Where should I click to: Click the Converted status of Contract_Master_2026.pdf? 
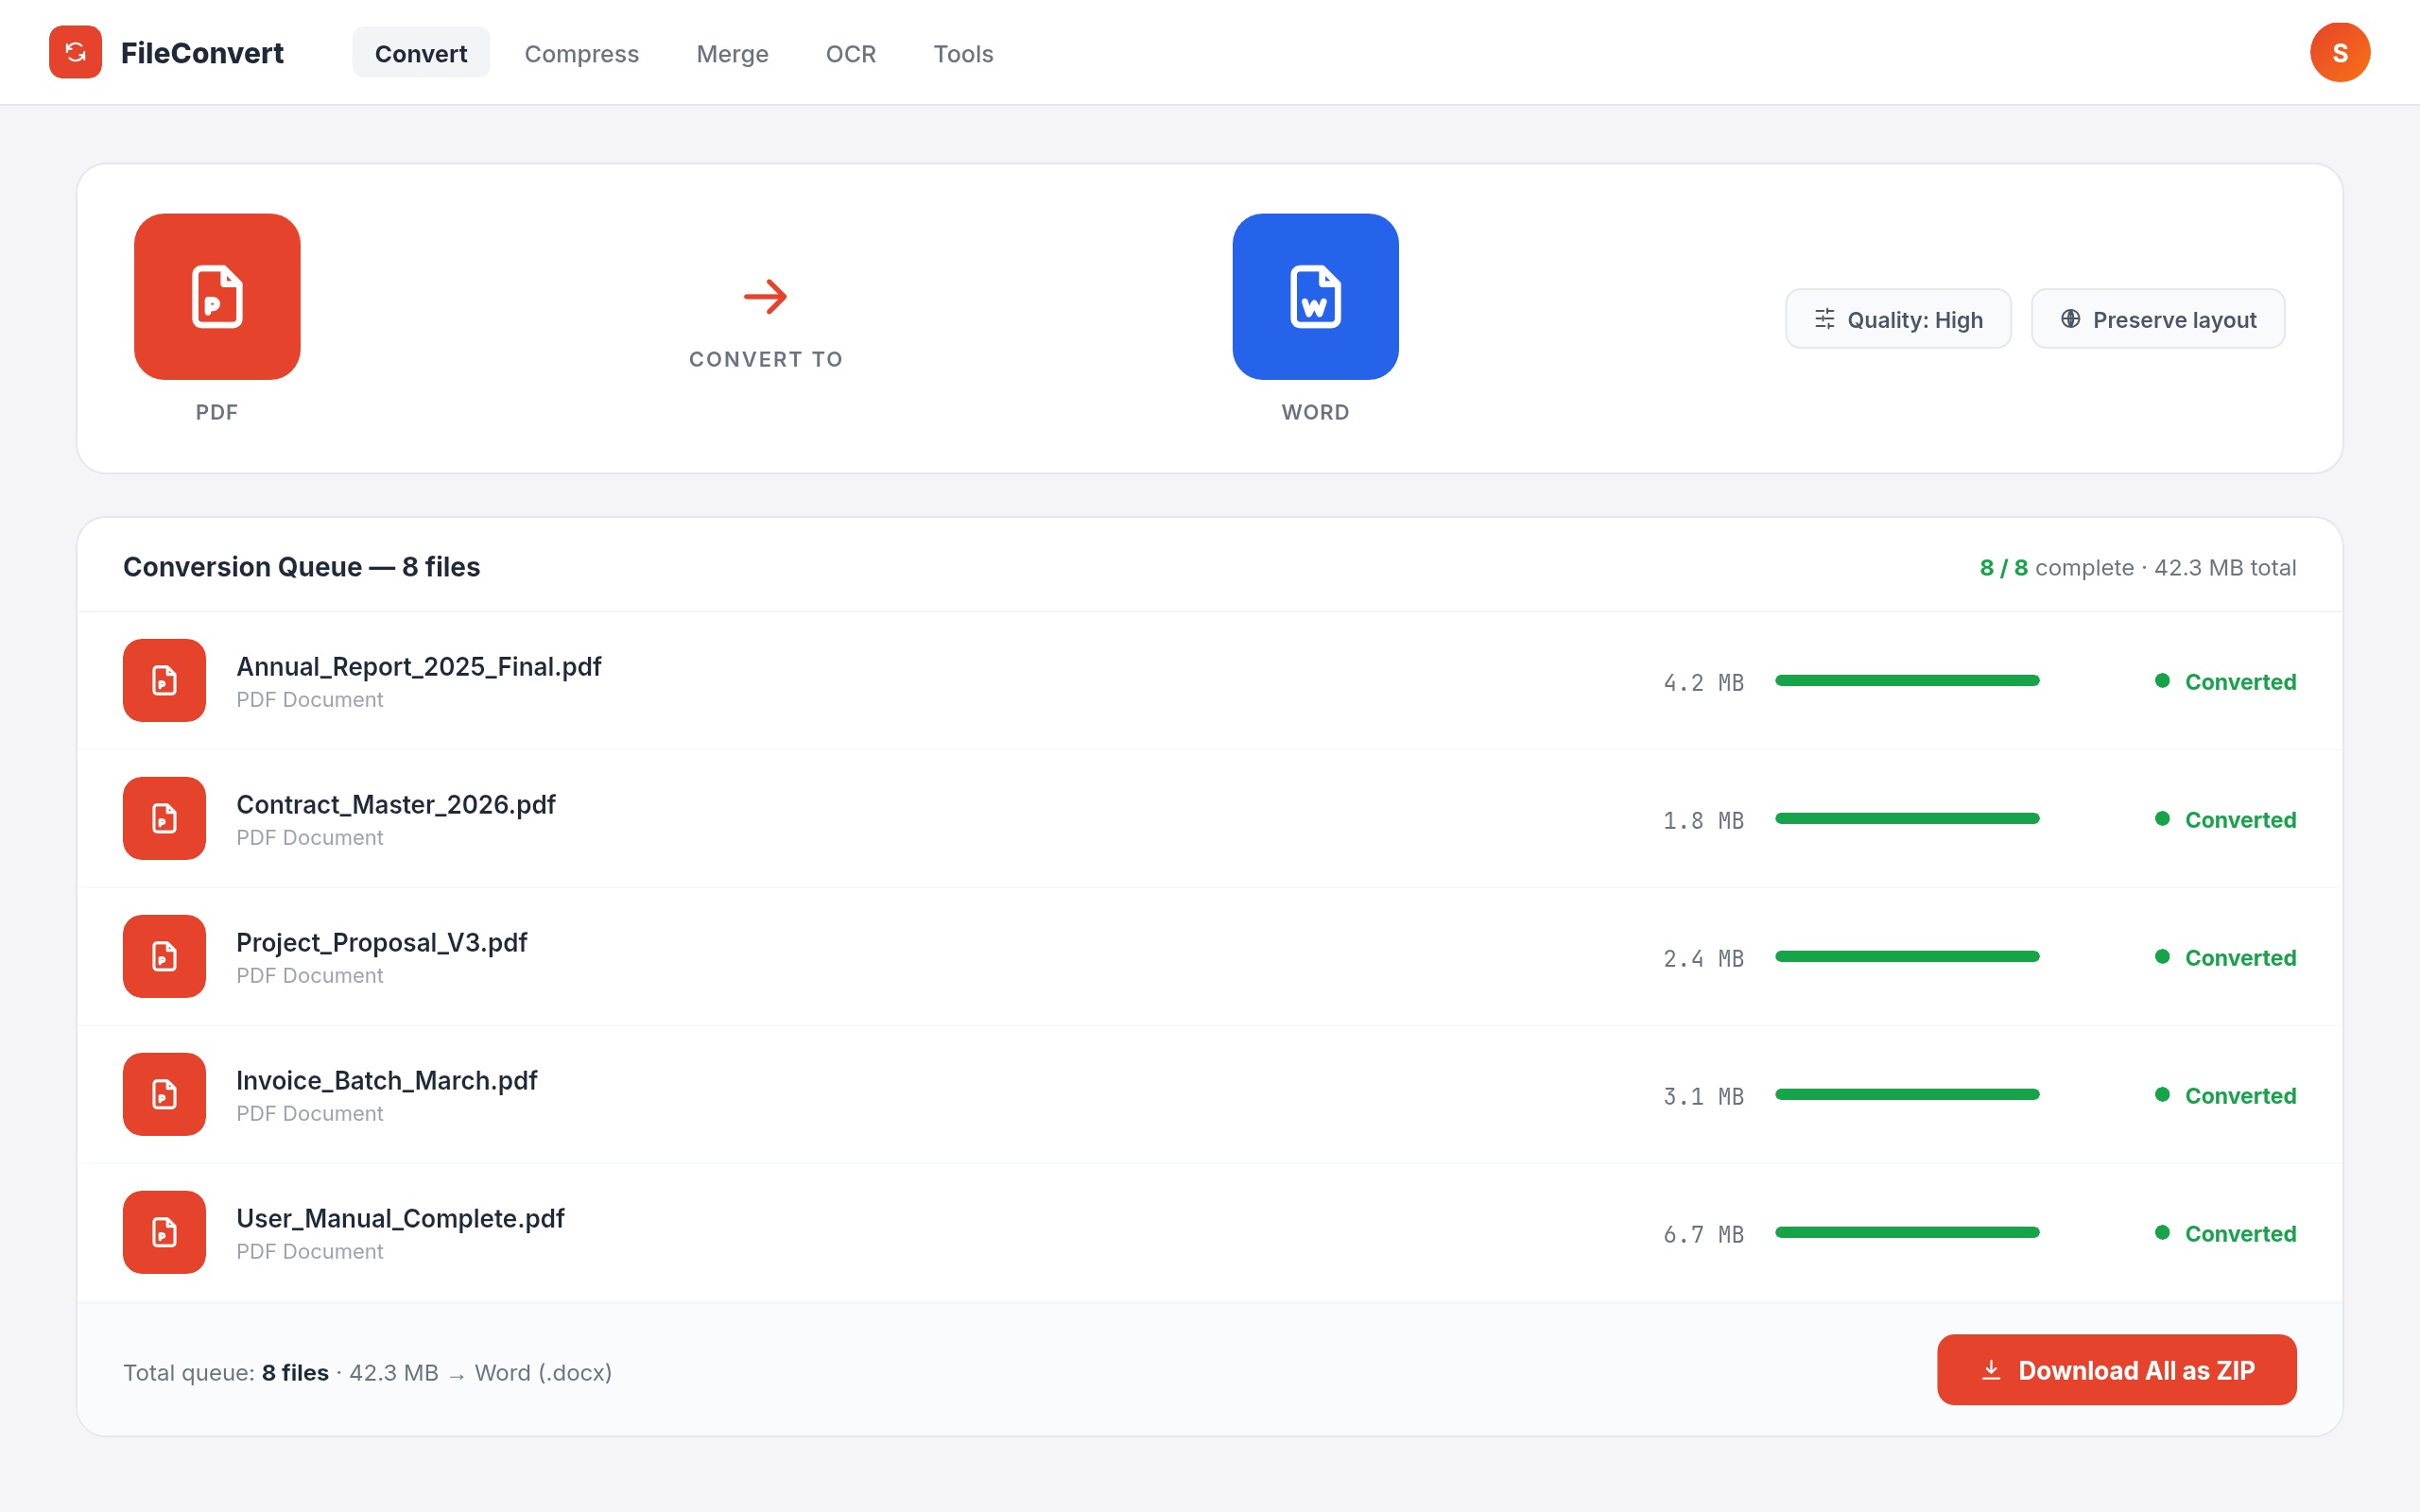coord(2240,820)
